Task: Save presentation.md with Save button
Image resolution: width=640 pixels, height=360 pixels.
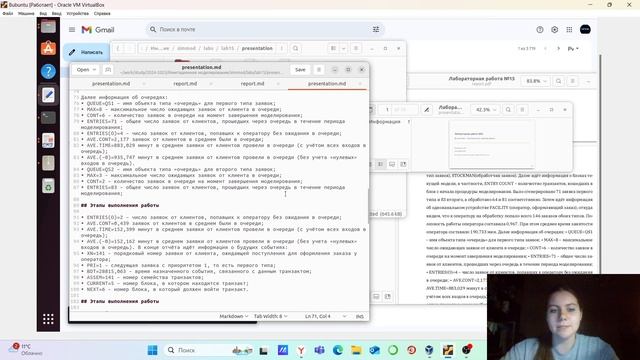Action: pyautogui.click(x=300, y=70)
